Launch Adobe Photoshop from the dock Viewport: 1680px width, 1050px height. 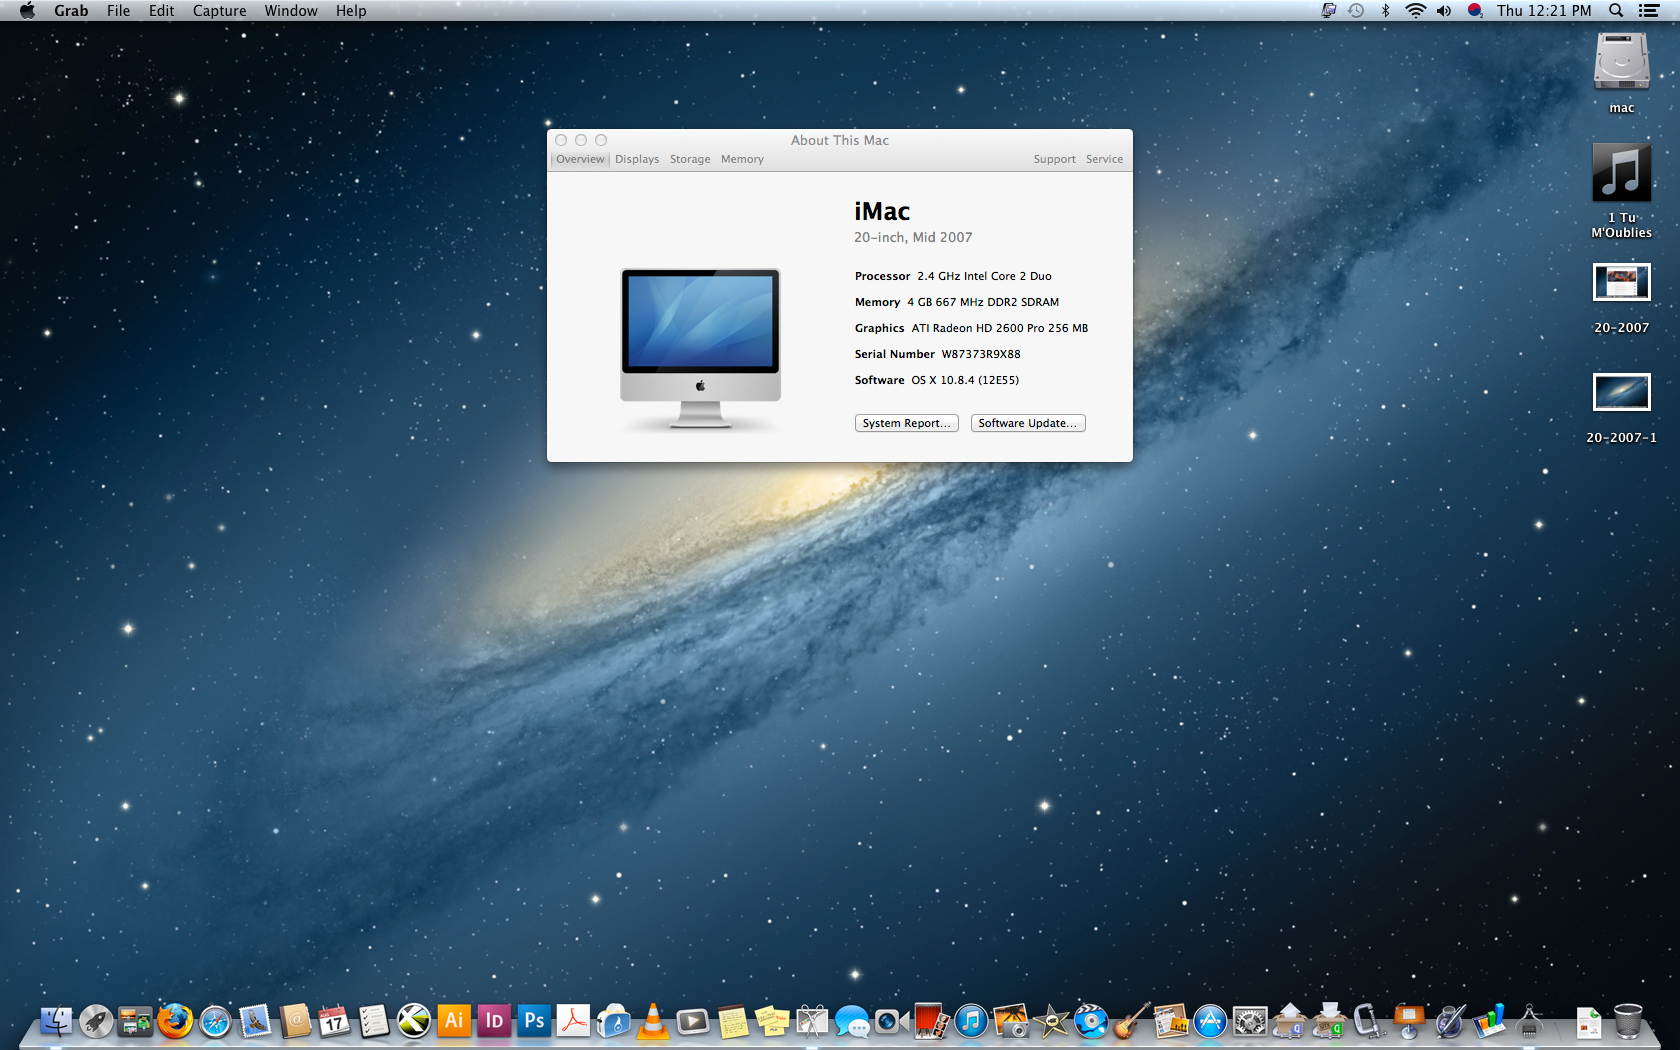534,1021
